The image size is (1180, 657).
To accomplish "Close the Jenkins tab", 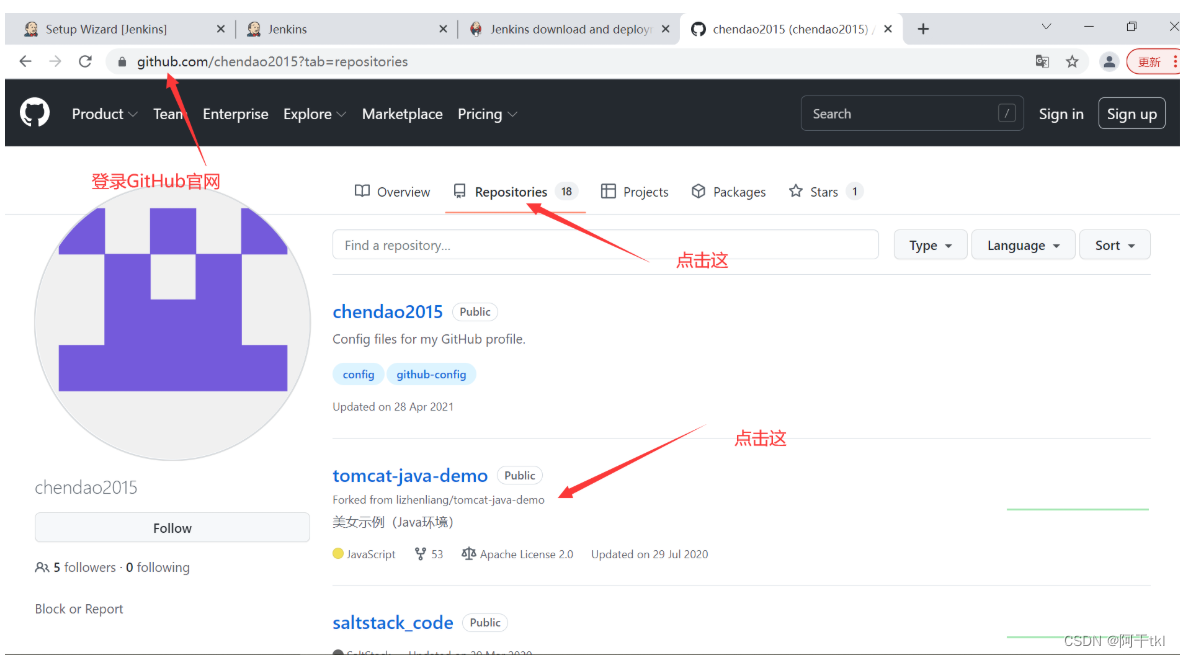I will [443, 29].
